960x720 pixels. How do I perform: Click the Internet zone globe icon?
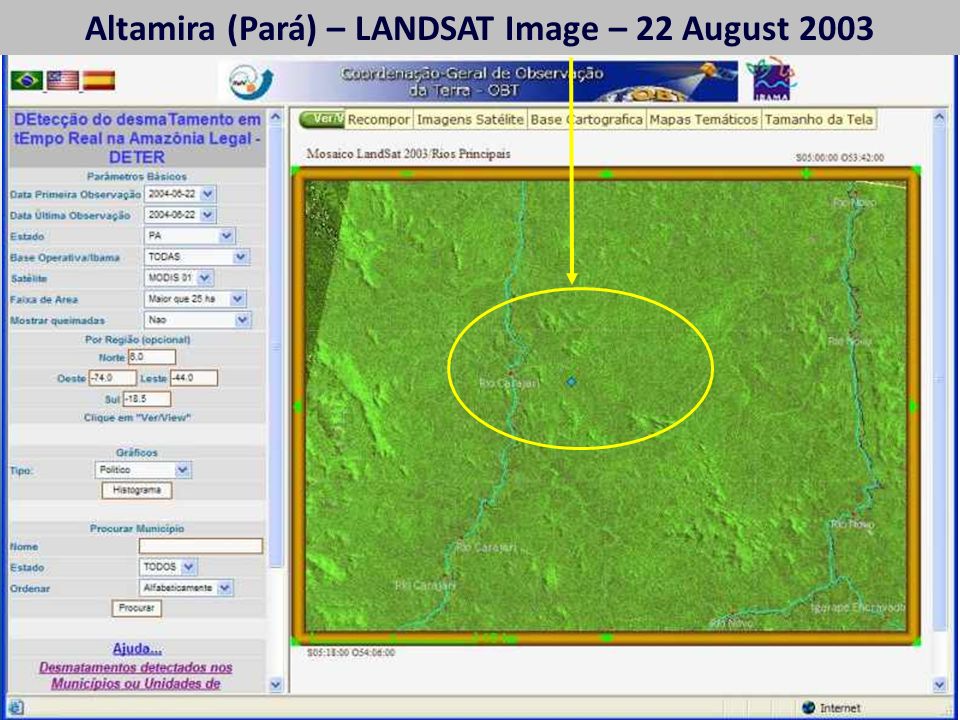point(809,707)
